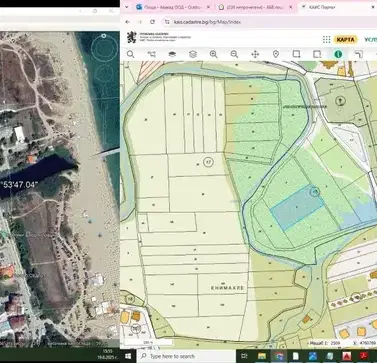Click the yellow КАРТА button
Image resolution: width=377 pixels, height=363 pixels.
click(x=345, y=40)
